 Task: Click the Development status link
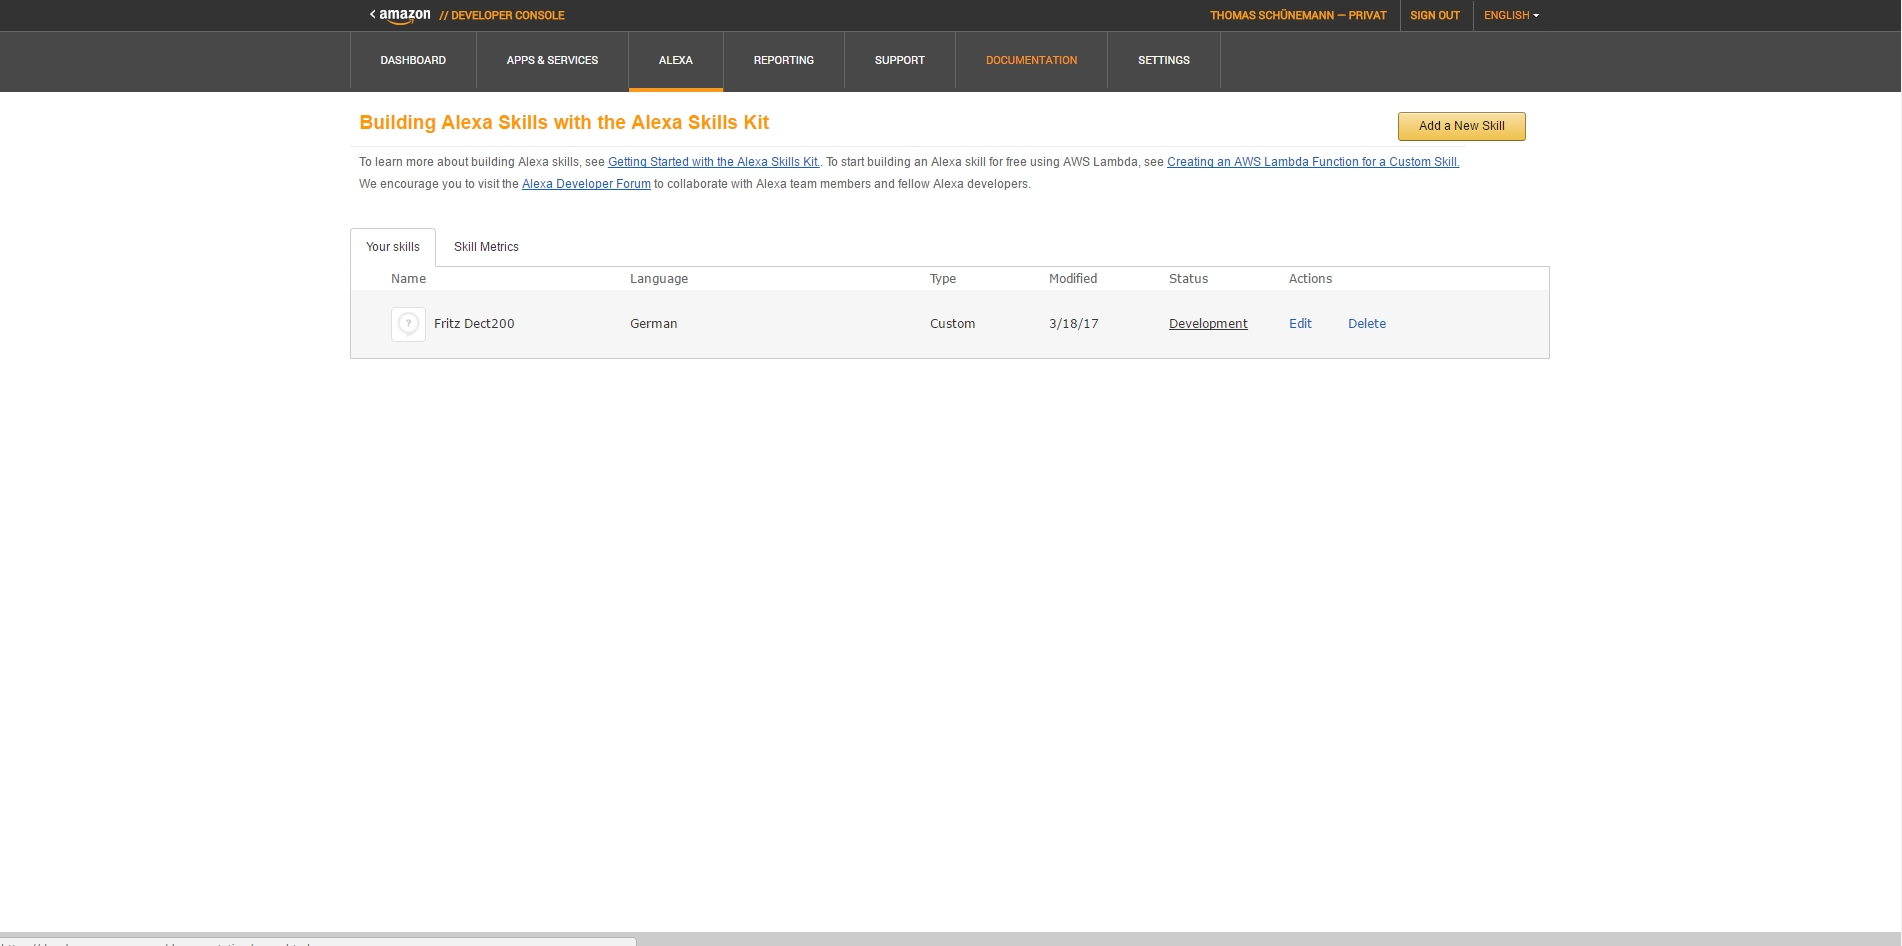click(x=1208, y=324)
